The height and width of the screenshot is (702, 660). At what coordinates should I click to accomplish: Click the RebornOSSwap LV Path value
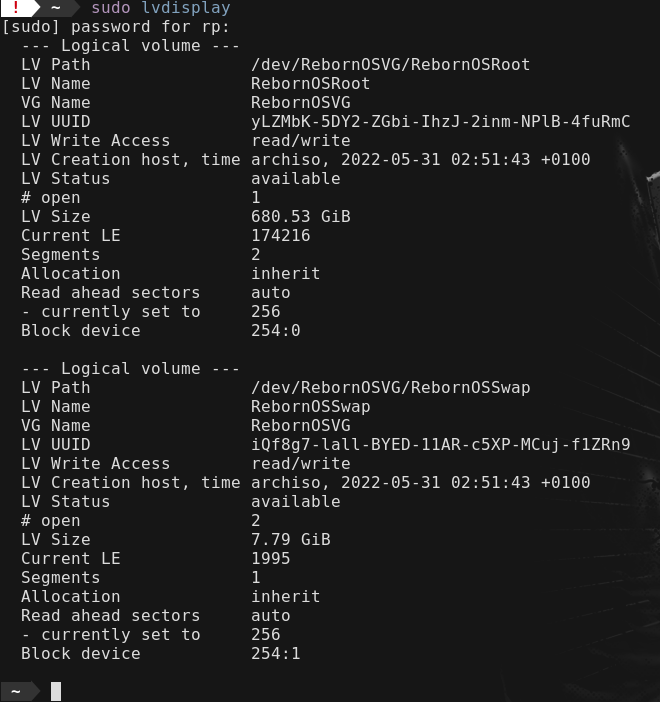pyautogui.click(x=390, y=388)
